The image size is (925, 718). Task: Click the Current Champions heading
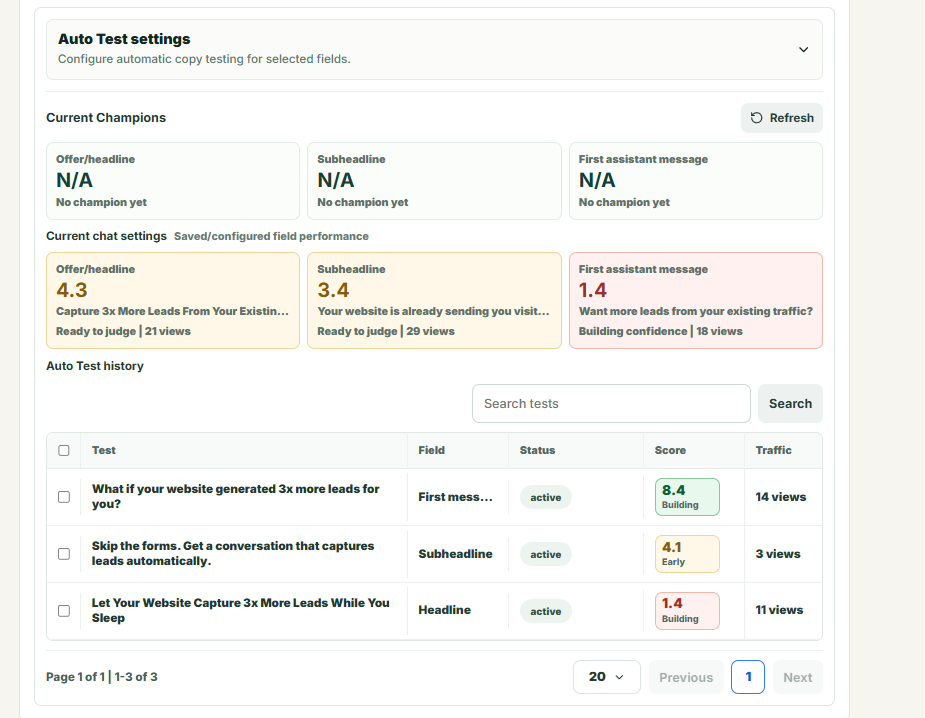106,117
